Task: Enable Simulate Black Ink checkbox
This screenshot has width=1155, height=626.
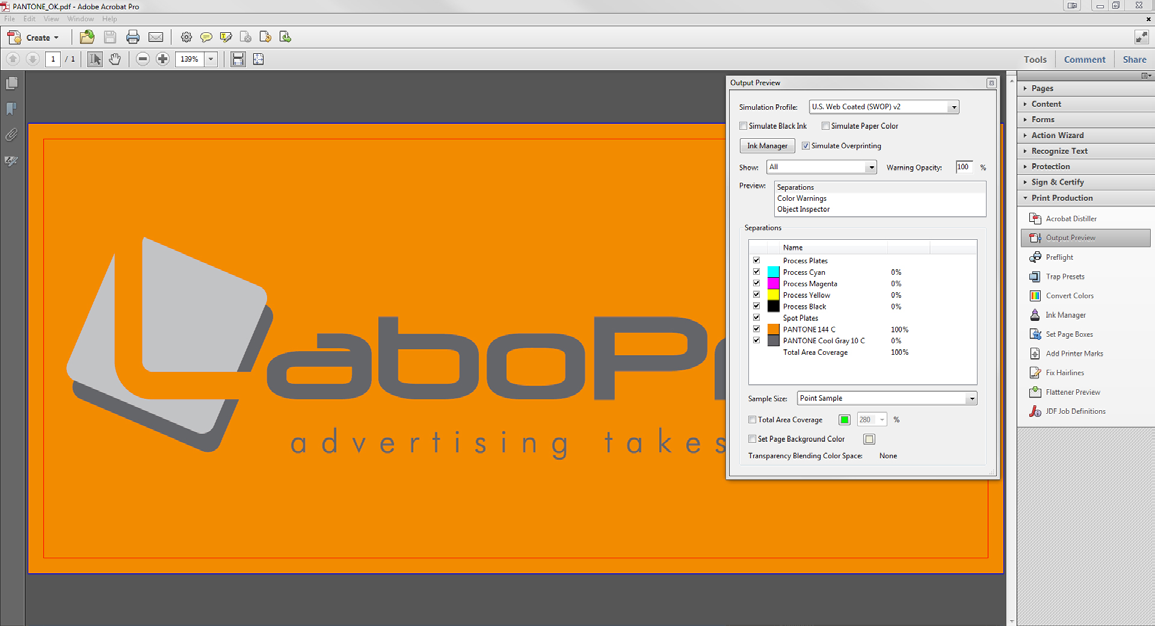Action: pyautogui.click(x=743, y=126)
